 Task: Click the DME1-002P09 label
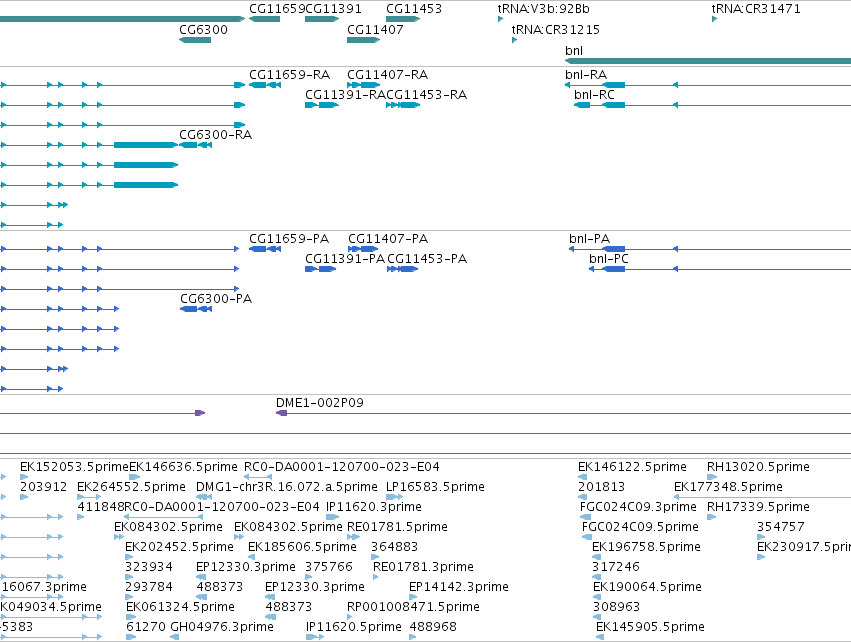point(320,403)
